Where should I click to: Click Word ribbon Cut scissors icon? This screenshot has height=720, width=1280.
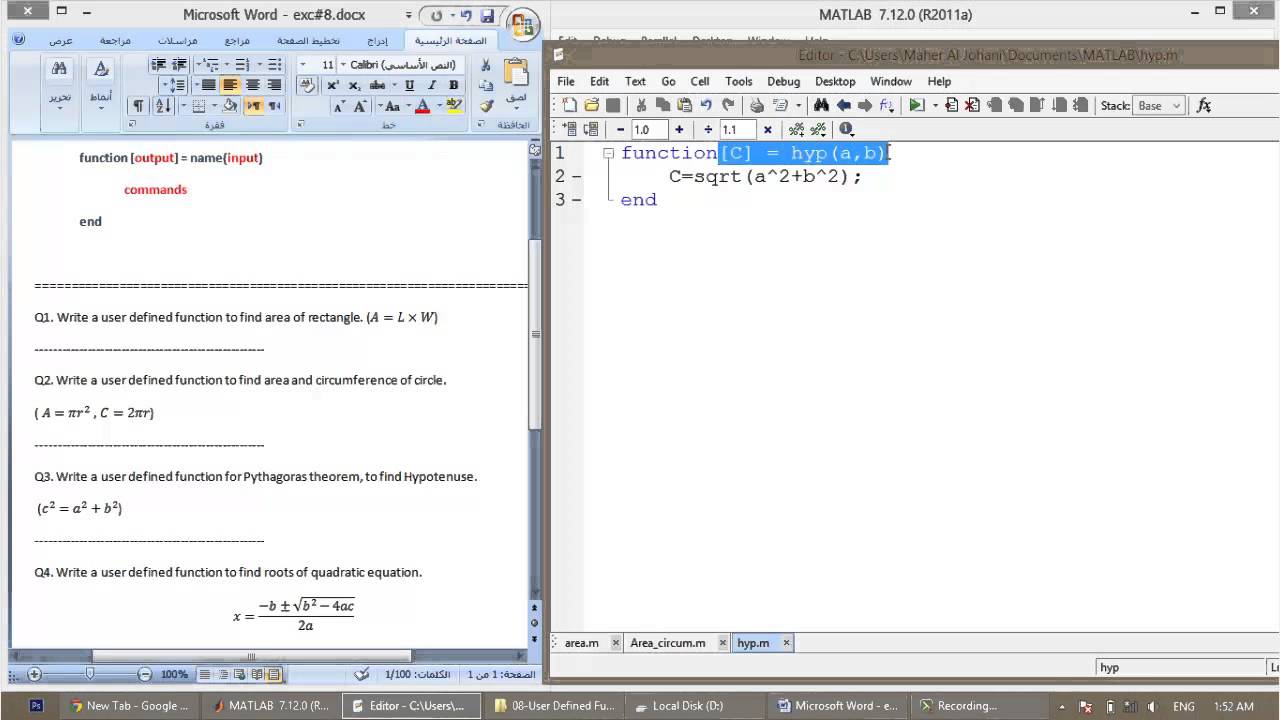[x=486, y=65]
